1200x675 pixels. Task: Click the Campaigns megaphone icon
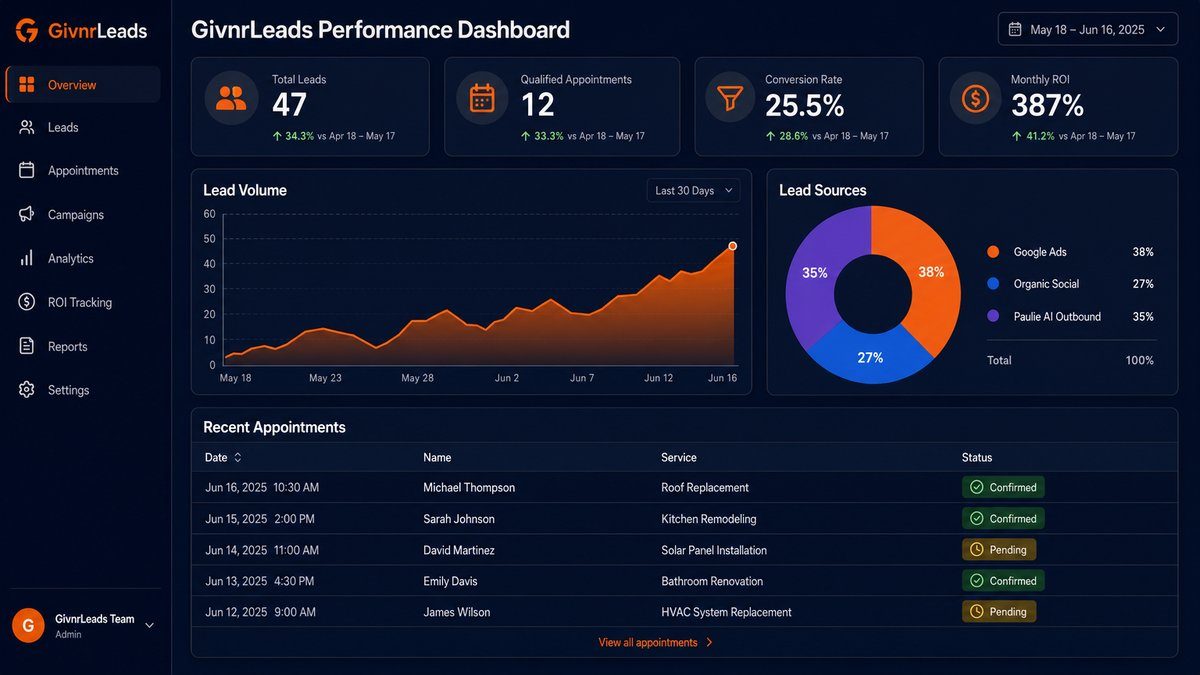pyautogui.click(x=27, y=214)
